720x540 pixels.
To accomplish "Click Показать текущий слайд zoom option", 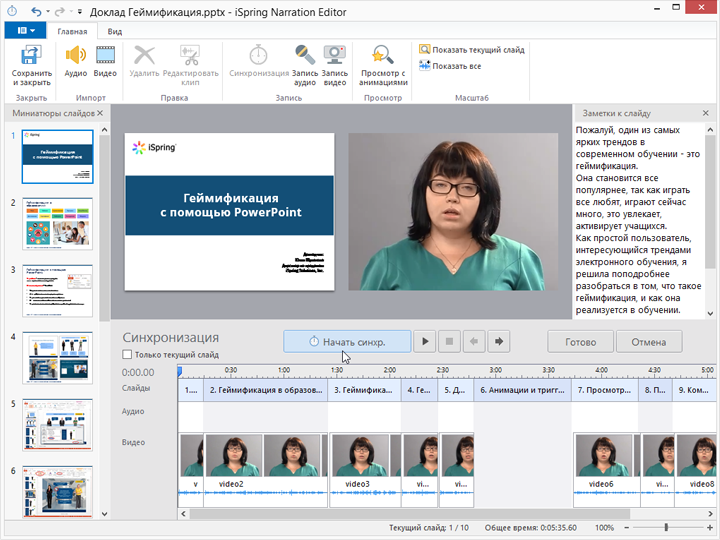I will pyautogui.click(x=472, y=50).
